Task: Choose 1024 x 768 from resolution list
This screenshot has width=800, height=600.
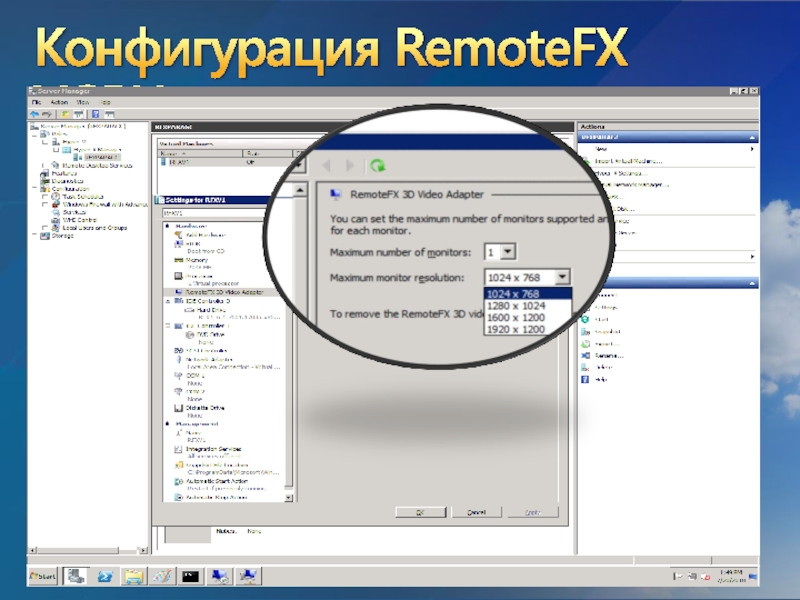Action: pyautogui.click(x=528, y=294)
